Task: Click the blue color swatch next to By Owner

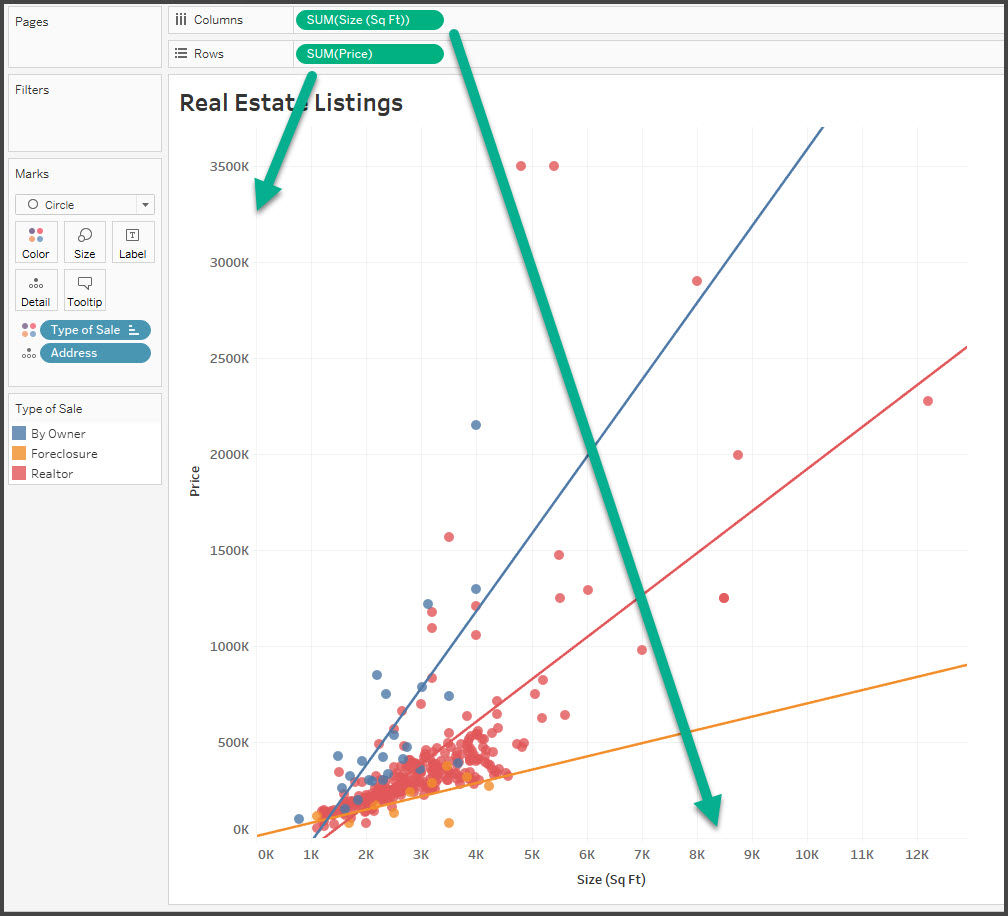Action: coord(21,433)
